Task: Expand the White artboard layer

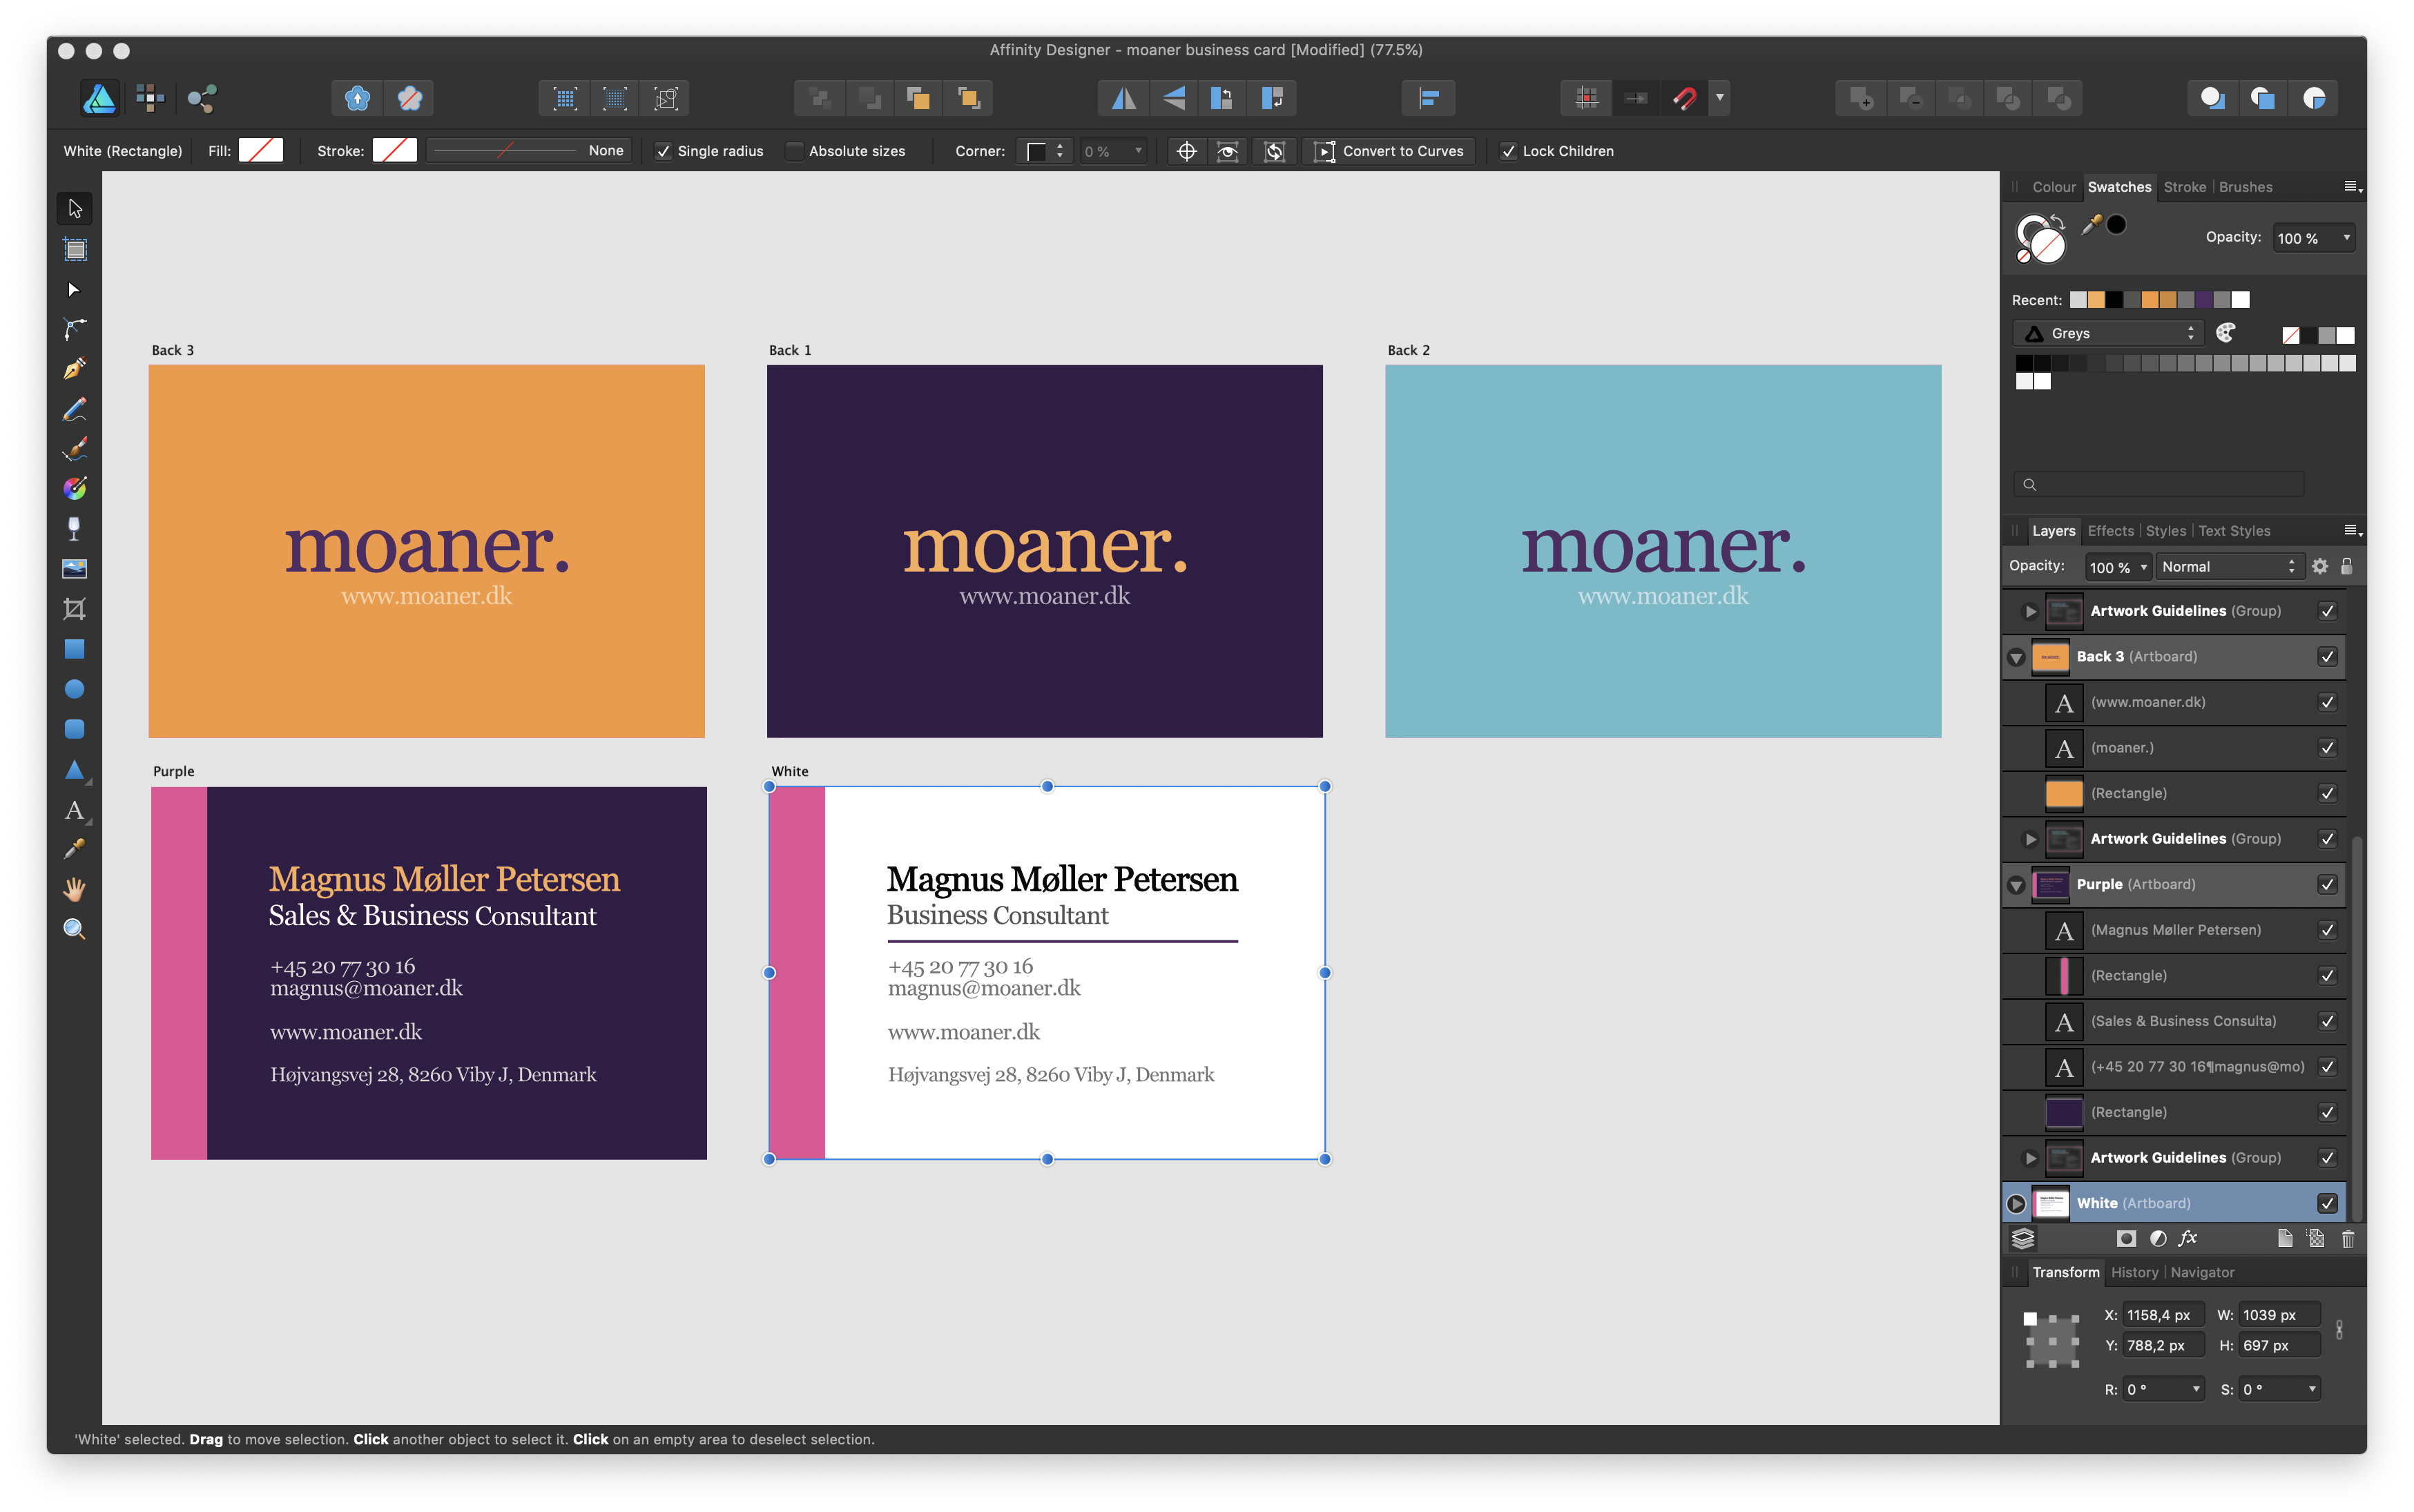Action: tap(2016, 1204)
